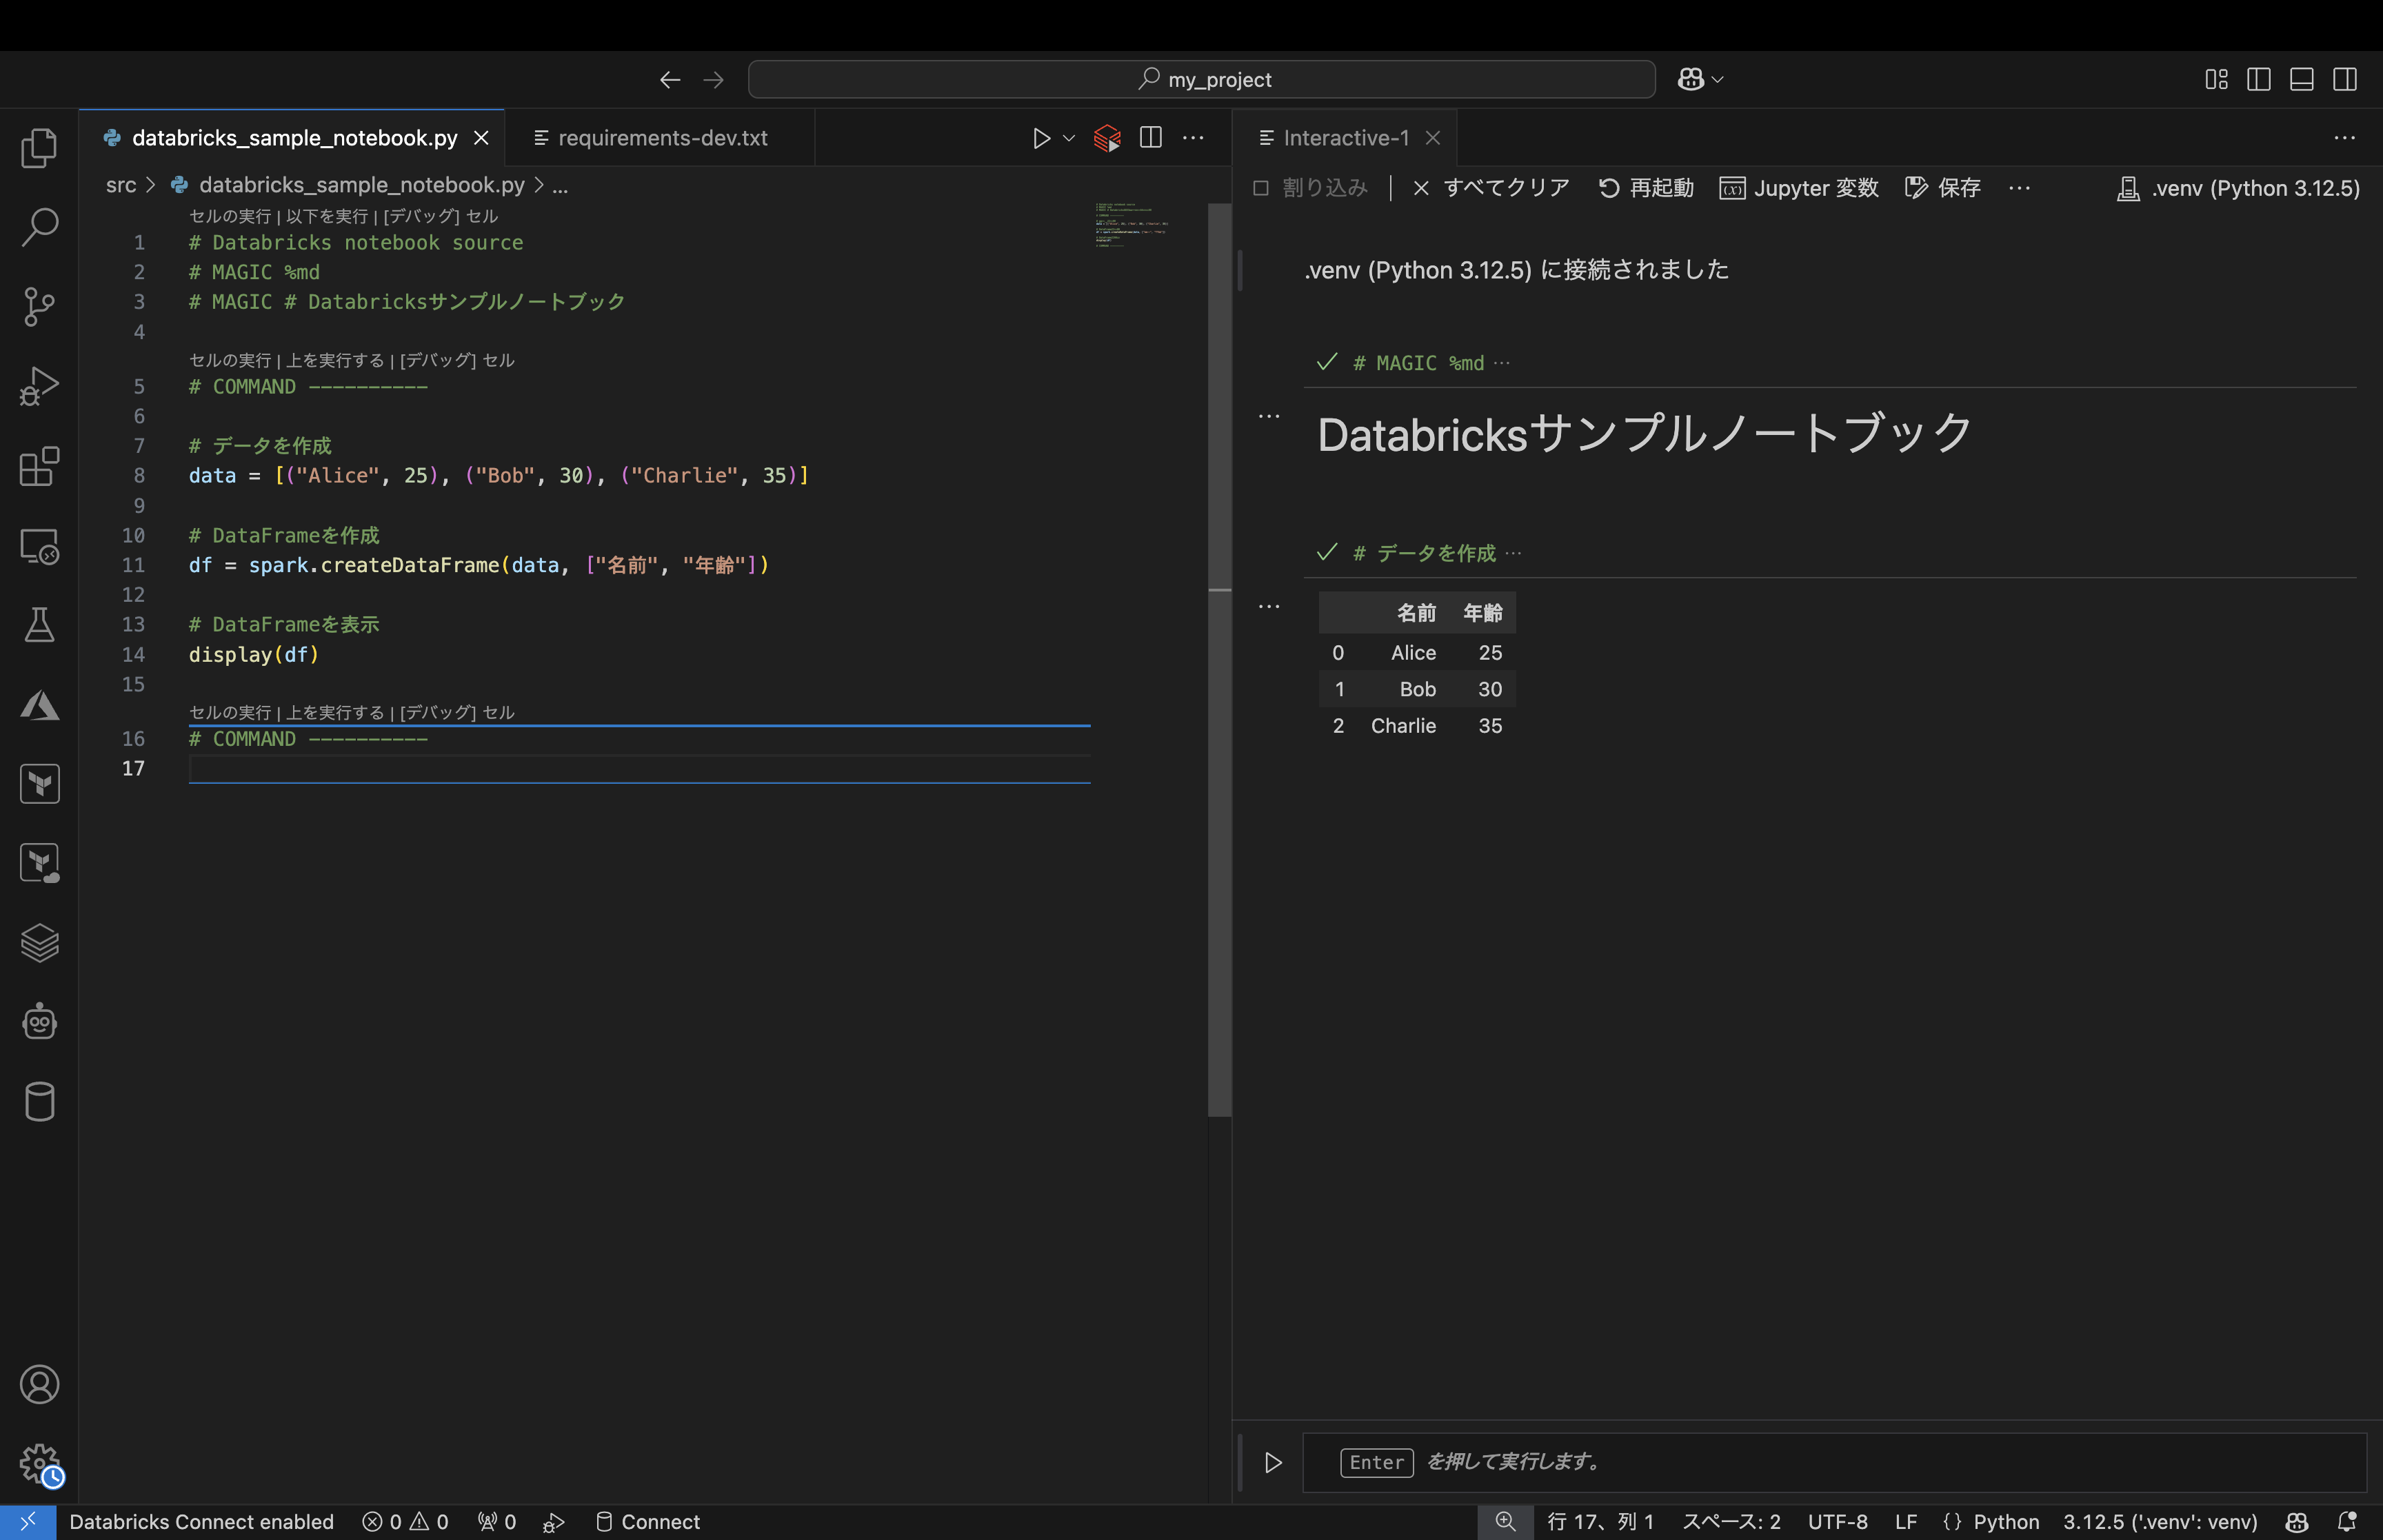Open the Extensions view icon
The image size is (2383, 1540).
coord(40,466)
